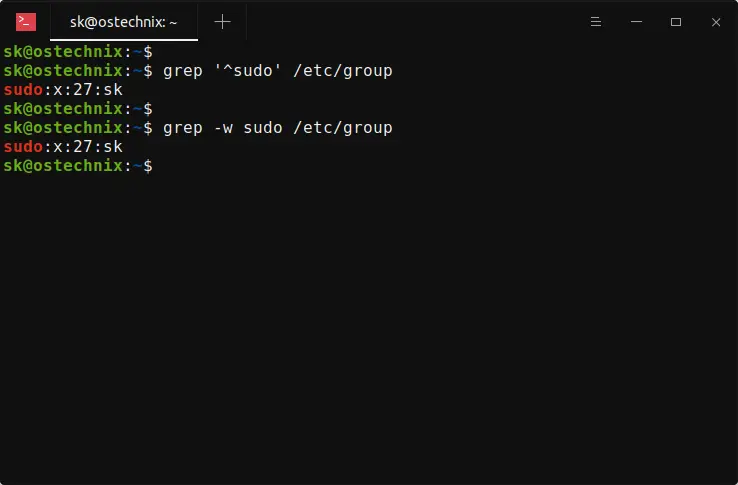
Task: Open the hamburger menu in title bar
Action: point(596,21)
